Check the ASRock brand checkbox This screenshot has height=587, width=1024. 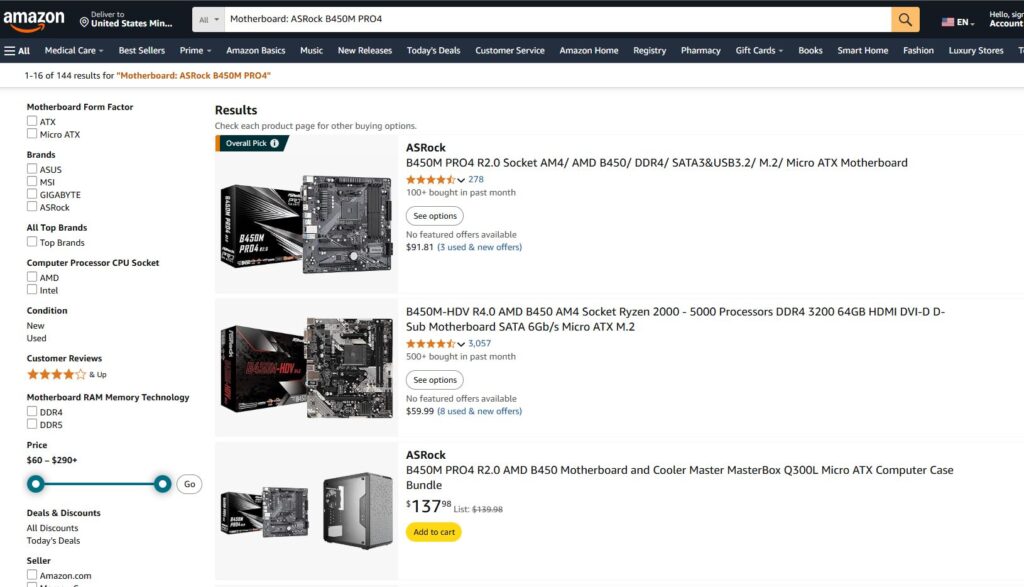tap(32, 206)
